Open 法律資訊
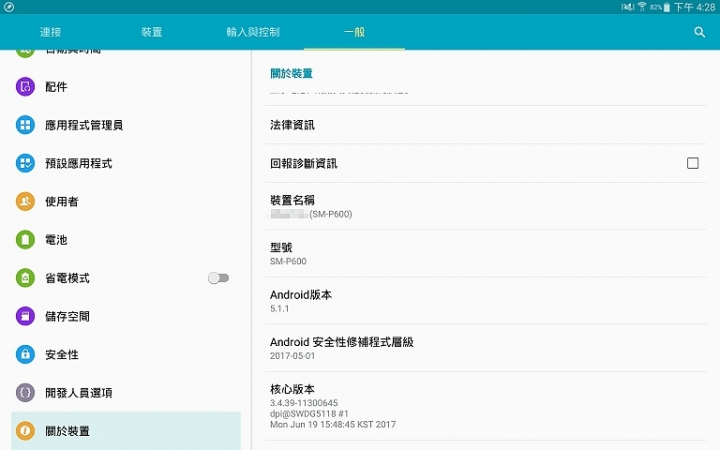 [x=486, y=125]
